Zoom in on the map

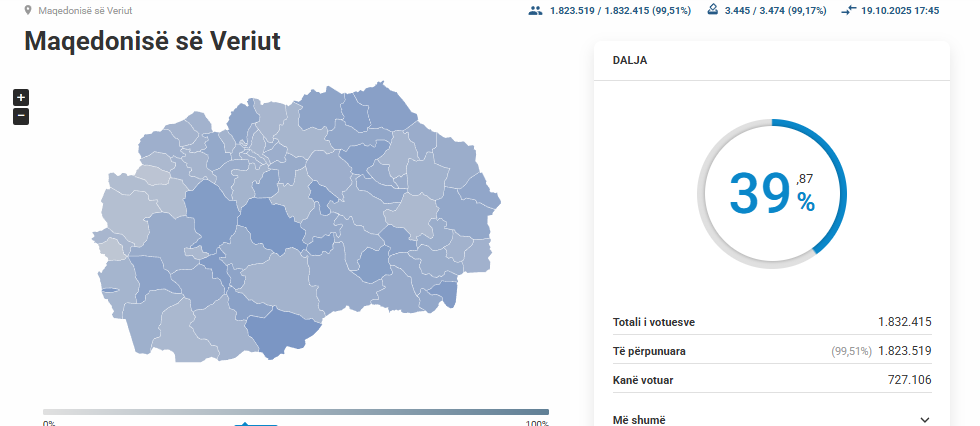tap(21, 97)
